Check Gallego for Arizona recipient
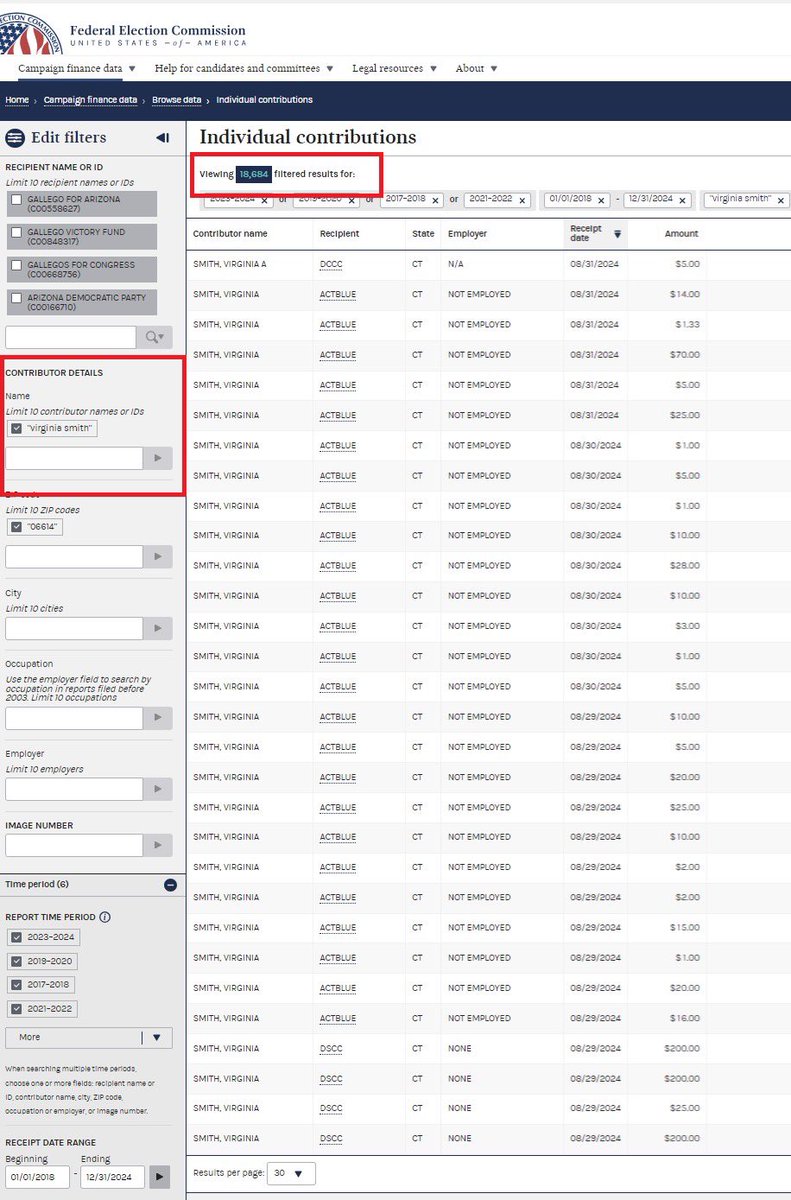The height and width of the screenshot is (1200, 791). (x=16, y=200)
